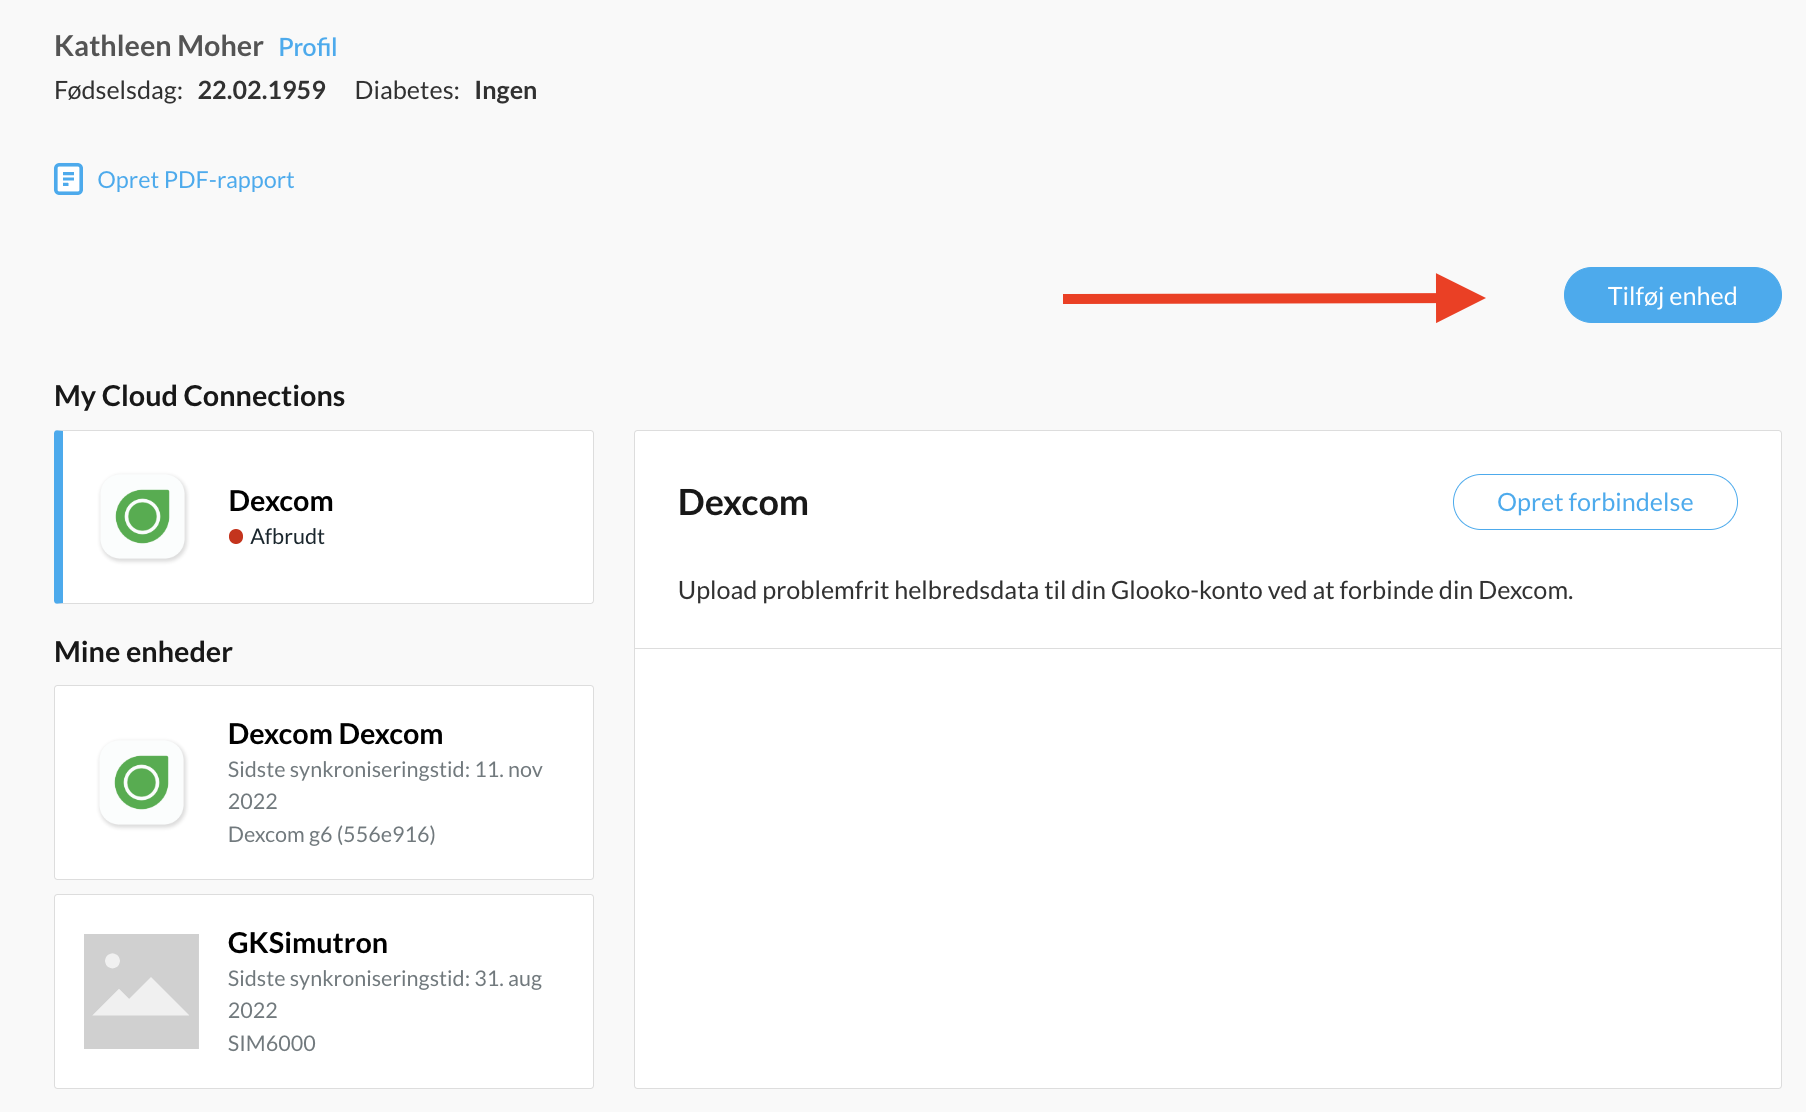1806x1112 pixels.
Task: Click the Upload problemfrit helbredsdata description text
Action: click(x=1125, y=591)
